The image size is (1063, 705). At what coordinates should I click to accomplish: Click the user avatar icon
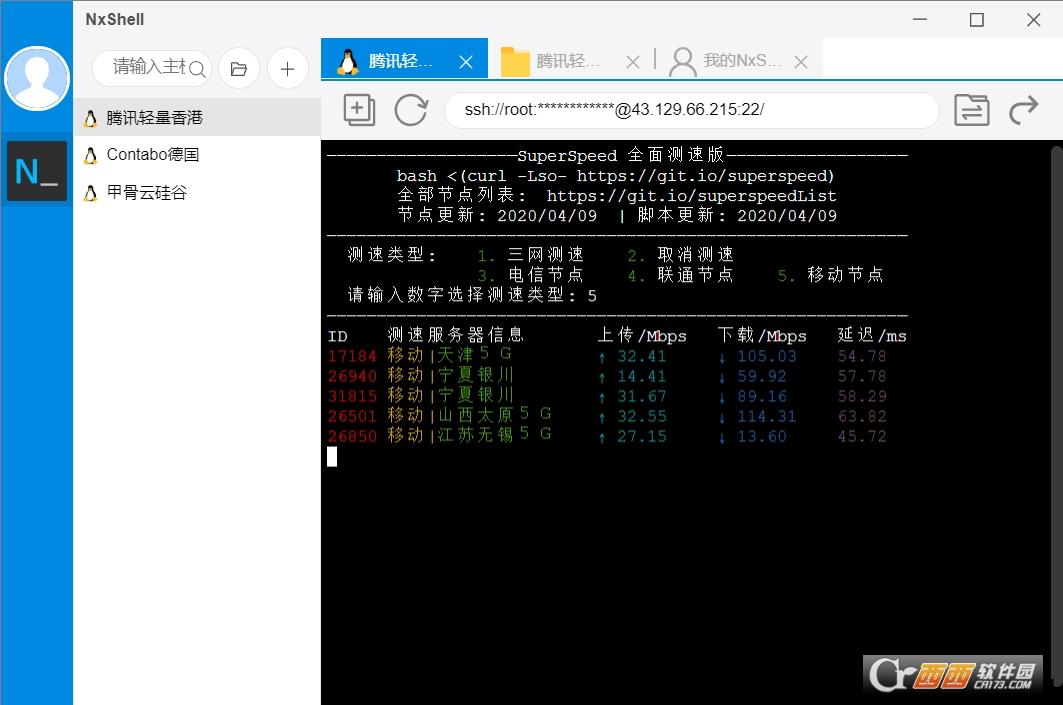point(37,78)
